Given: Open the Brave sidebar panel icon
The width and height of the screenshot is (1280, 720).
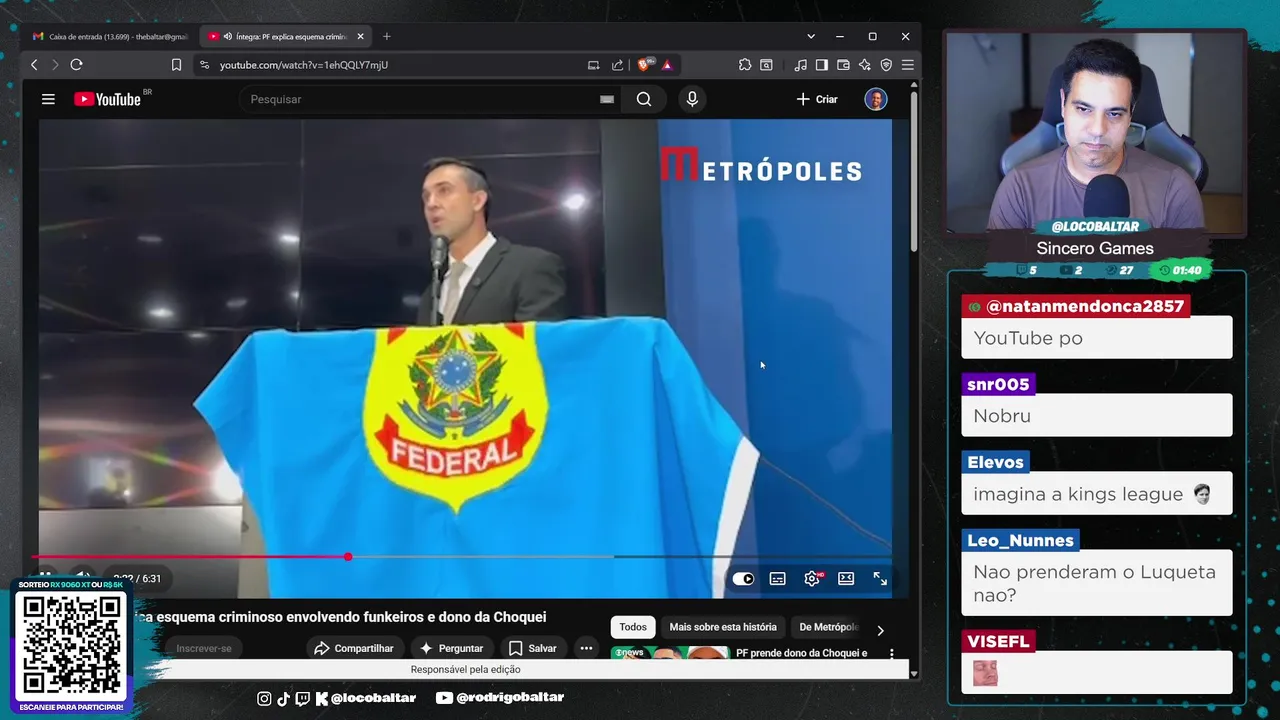Looking at the screenshot, I should (x=821, y=65).
